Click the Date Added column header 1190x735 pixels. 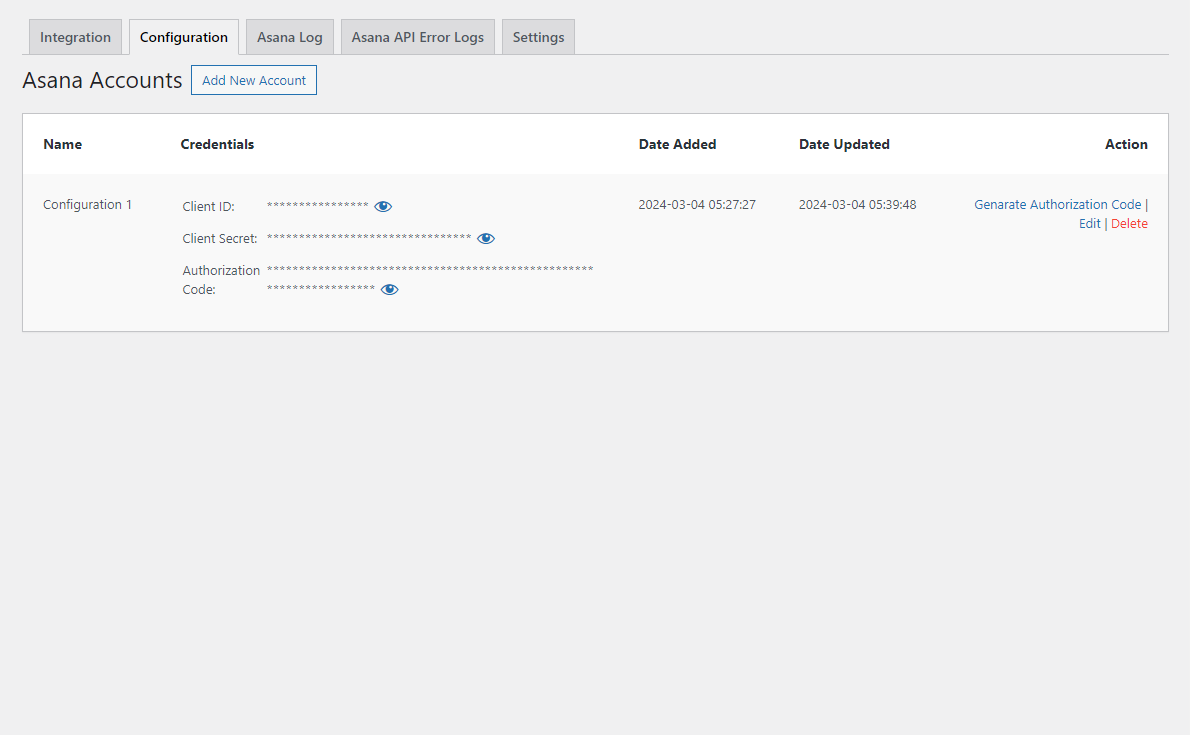677,144
